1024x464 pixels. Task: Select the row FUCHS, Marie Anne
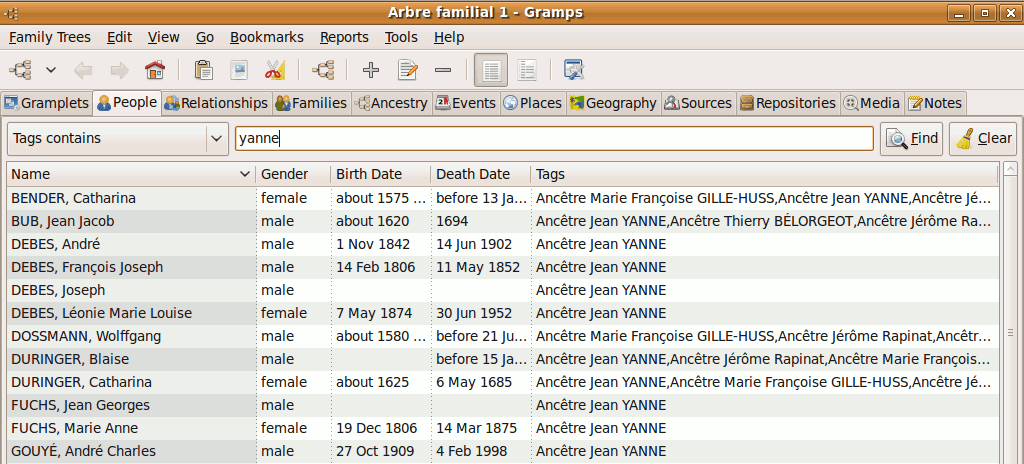tap(503, 429)
